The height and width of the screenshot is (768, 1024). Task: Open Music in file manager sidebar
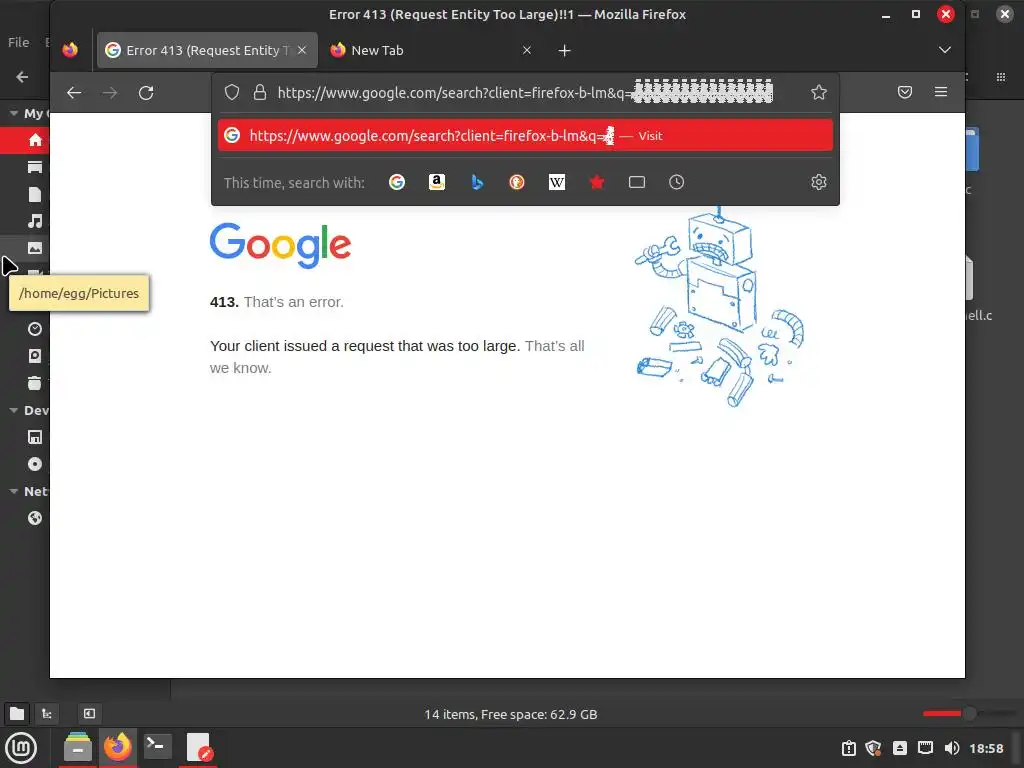[35, 221]
